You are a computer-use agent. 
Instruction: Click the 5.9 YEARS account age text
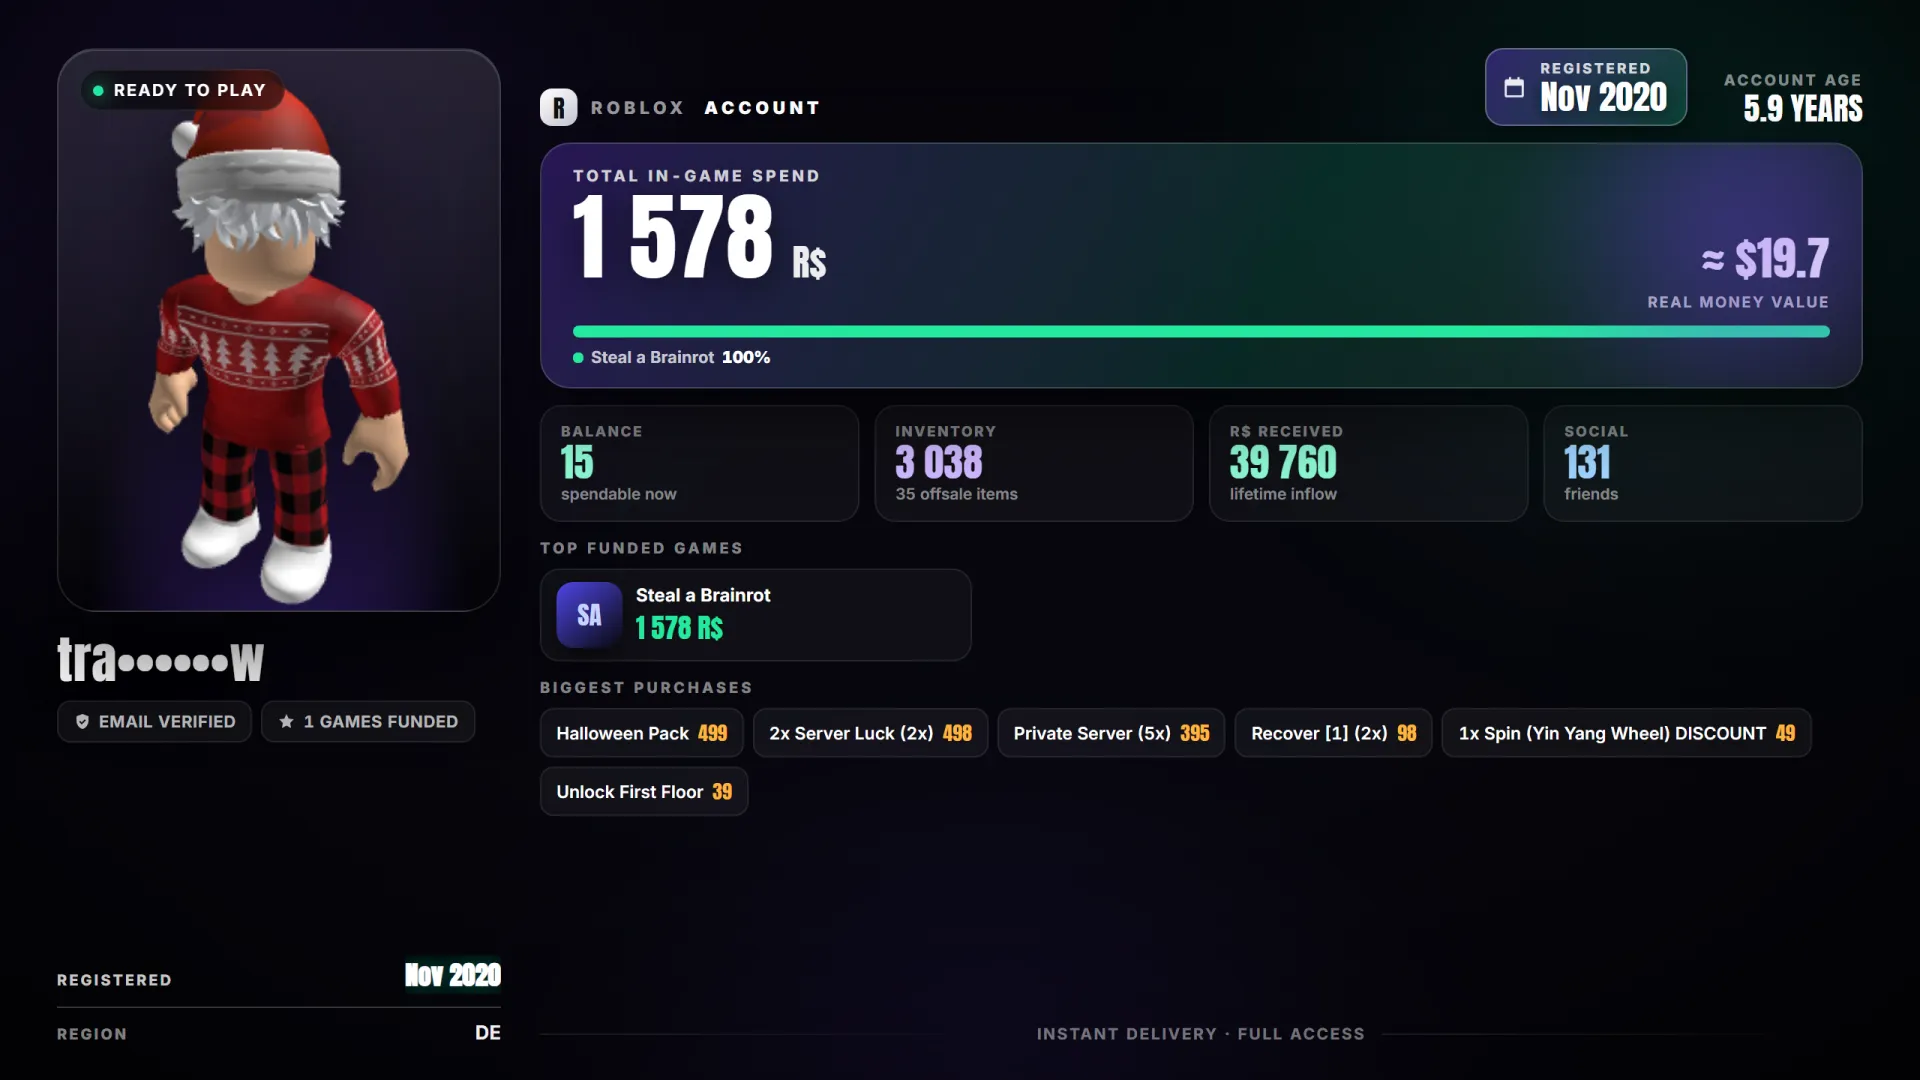click(x=1802, y=108)
